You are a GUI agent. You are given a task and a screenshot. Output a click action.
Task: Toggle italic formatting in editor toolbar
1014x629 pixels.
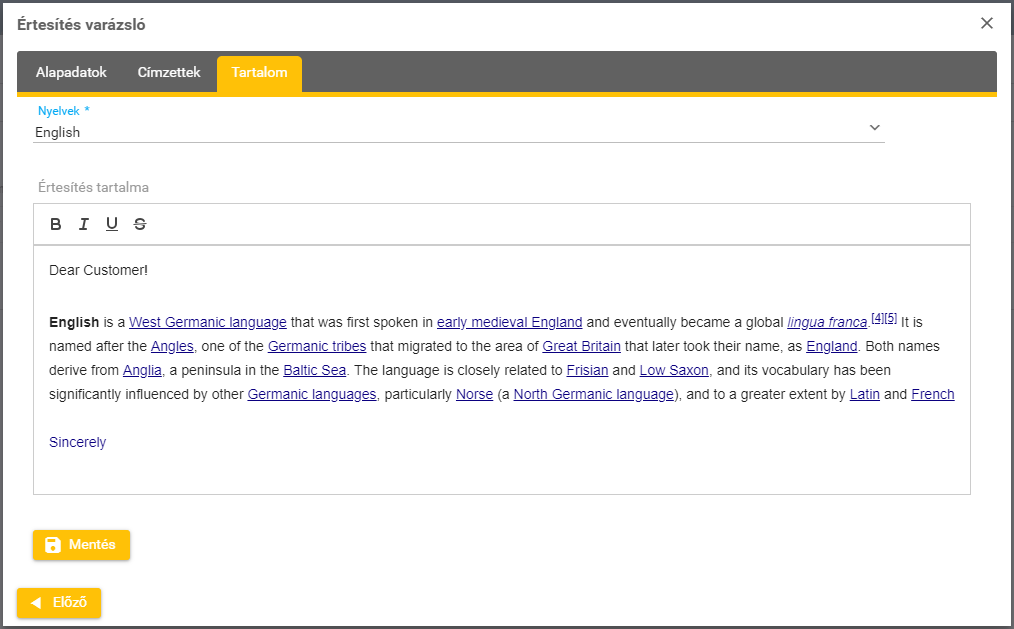pos(84,224)
